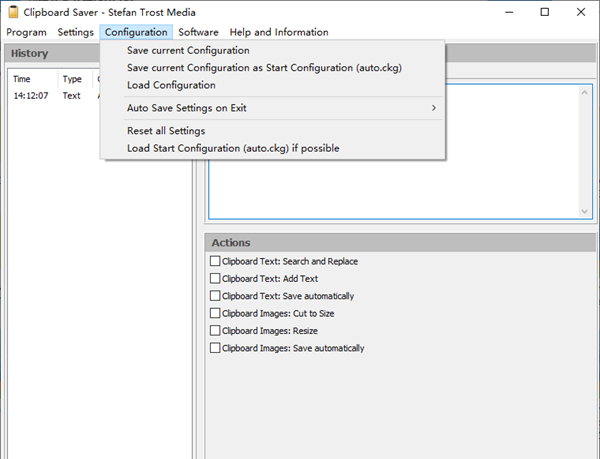The width and height of the screenshot is (600, 459).
Task: Open the Software menu
Action: point(198,32)
